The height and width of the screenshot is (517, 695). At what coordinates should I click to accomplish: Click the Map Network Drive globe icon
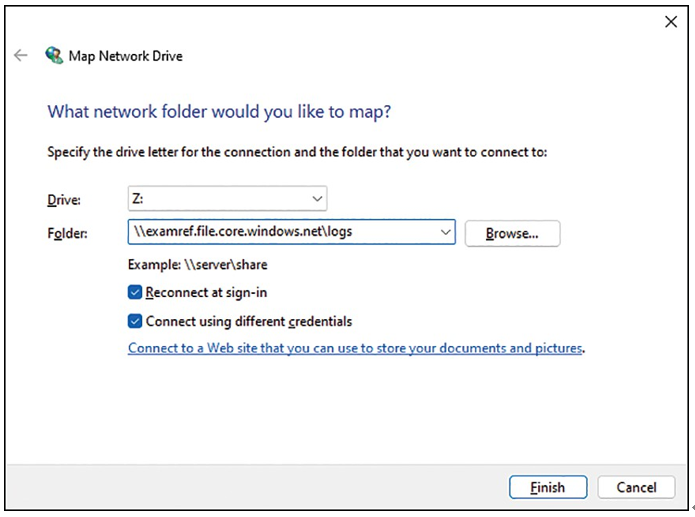coord(54,55)
